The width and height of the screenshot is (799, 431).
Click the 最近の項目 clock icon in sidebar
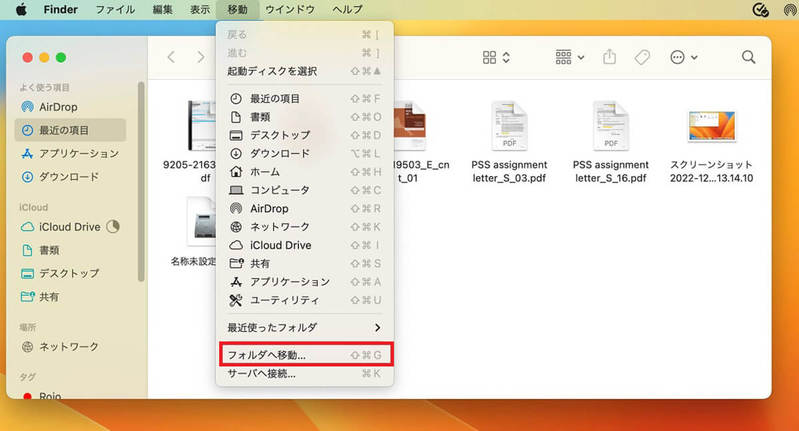(28, 130)
